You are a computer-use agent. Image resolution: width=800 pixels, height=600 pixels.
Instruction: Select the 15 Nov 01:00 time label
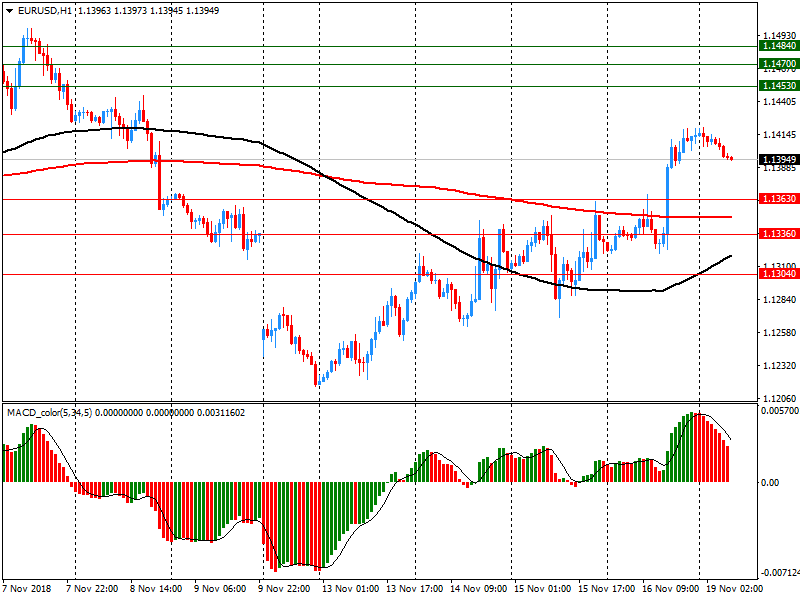[x=543, y=589]
